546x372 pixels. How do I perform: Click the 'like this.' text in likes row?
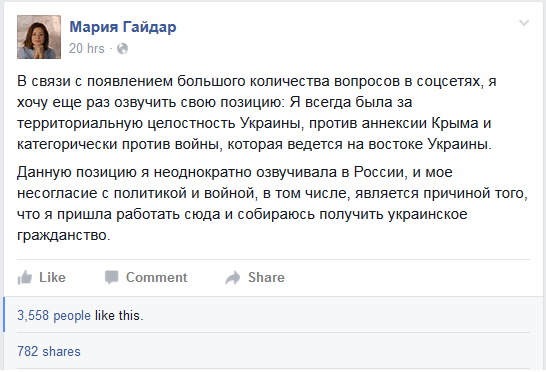(119, 316)
